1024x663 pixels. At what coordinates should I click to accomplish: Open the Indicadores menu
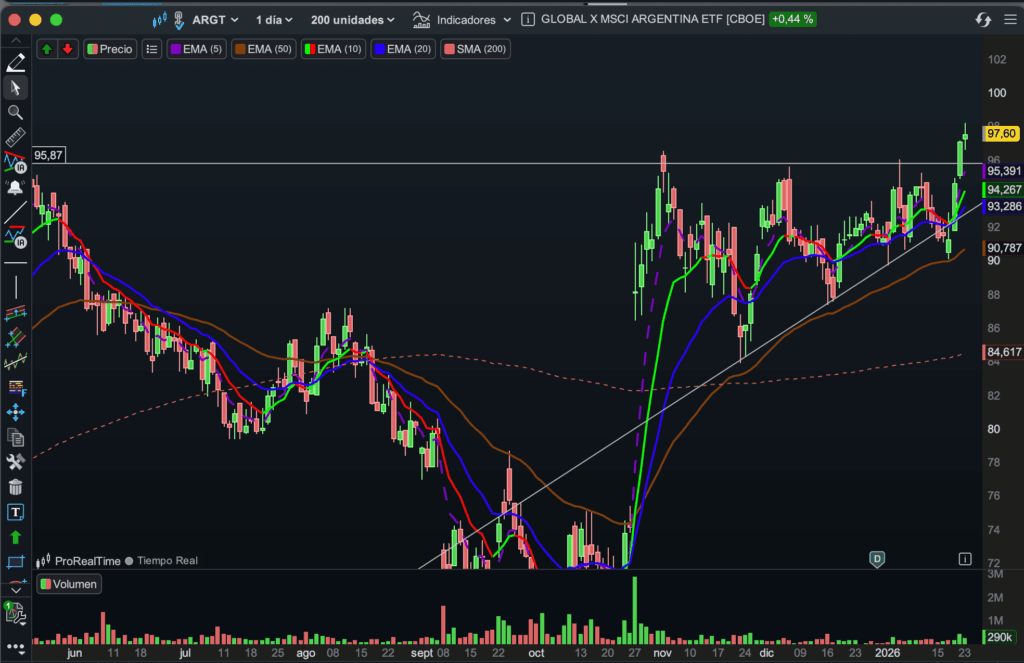(x=462, y=19)
